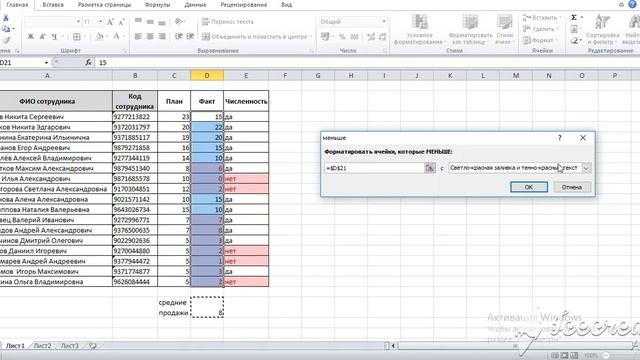Toggle bold Ж formatting
Screen dimensions: 640x360
31,37
